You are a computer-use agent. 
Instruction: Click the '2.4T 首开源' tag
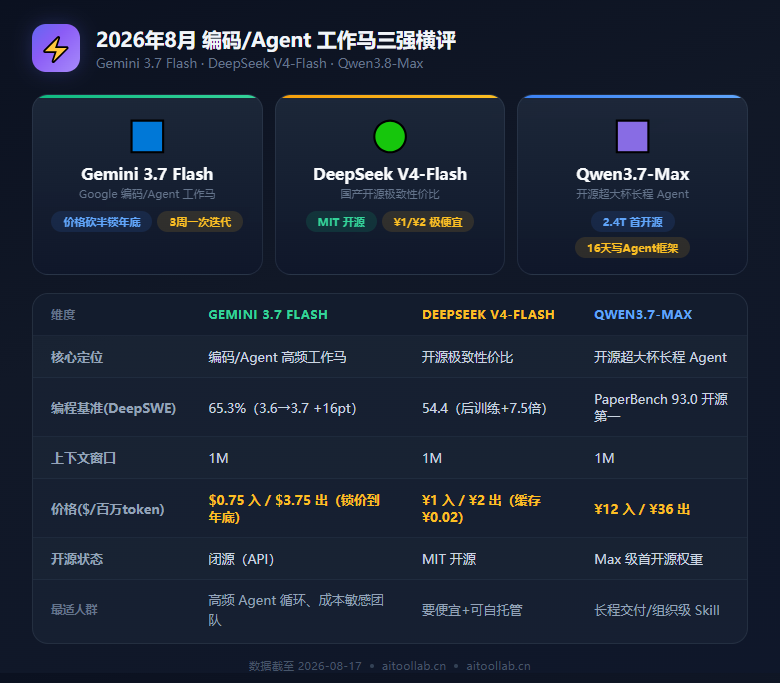tap(632, 222)
